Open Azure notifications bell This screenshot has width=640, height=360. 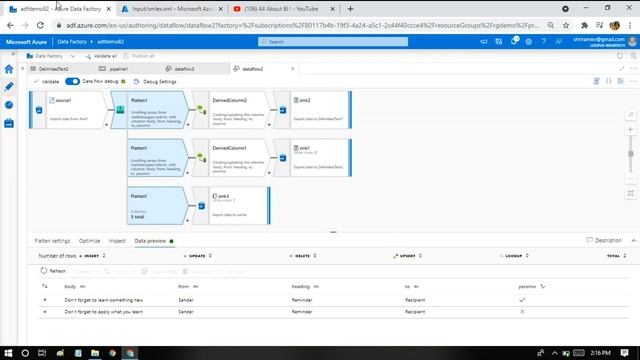coord(514,41)
